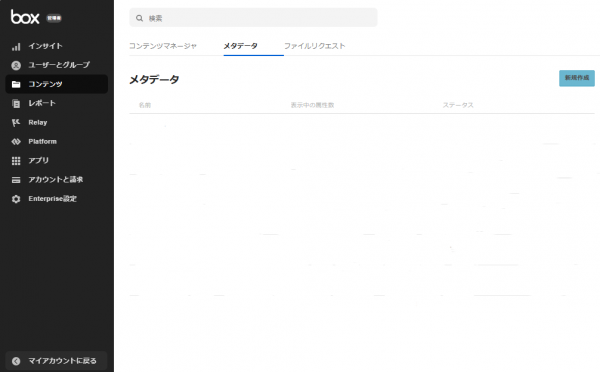Viewport: 600px width, 372px height.
Task: Click the ユーザーとグループ person icon
Action: 16,65
